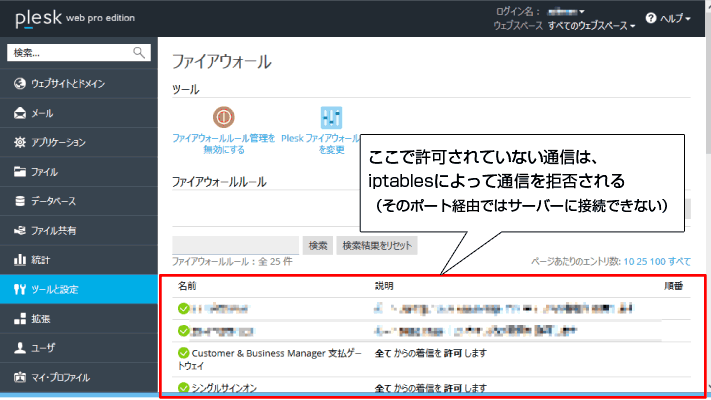Click the 検索 button
The image size is (711, 400).
click(x=318, y=245)
